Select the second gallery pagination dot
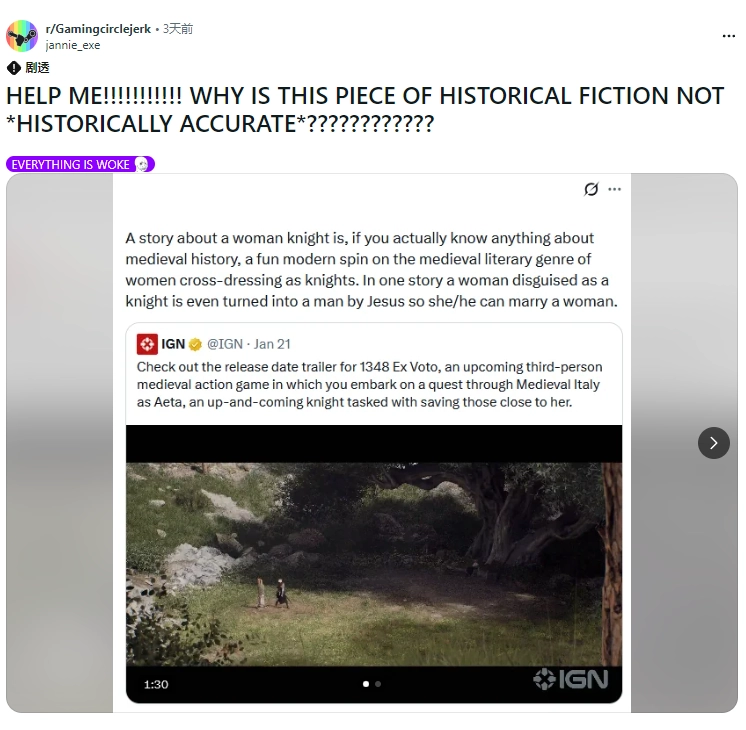This screenshot has width=746, height=730. (x=378, y=684)
